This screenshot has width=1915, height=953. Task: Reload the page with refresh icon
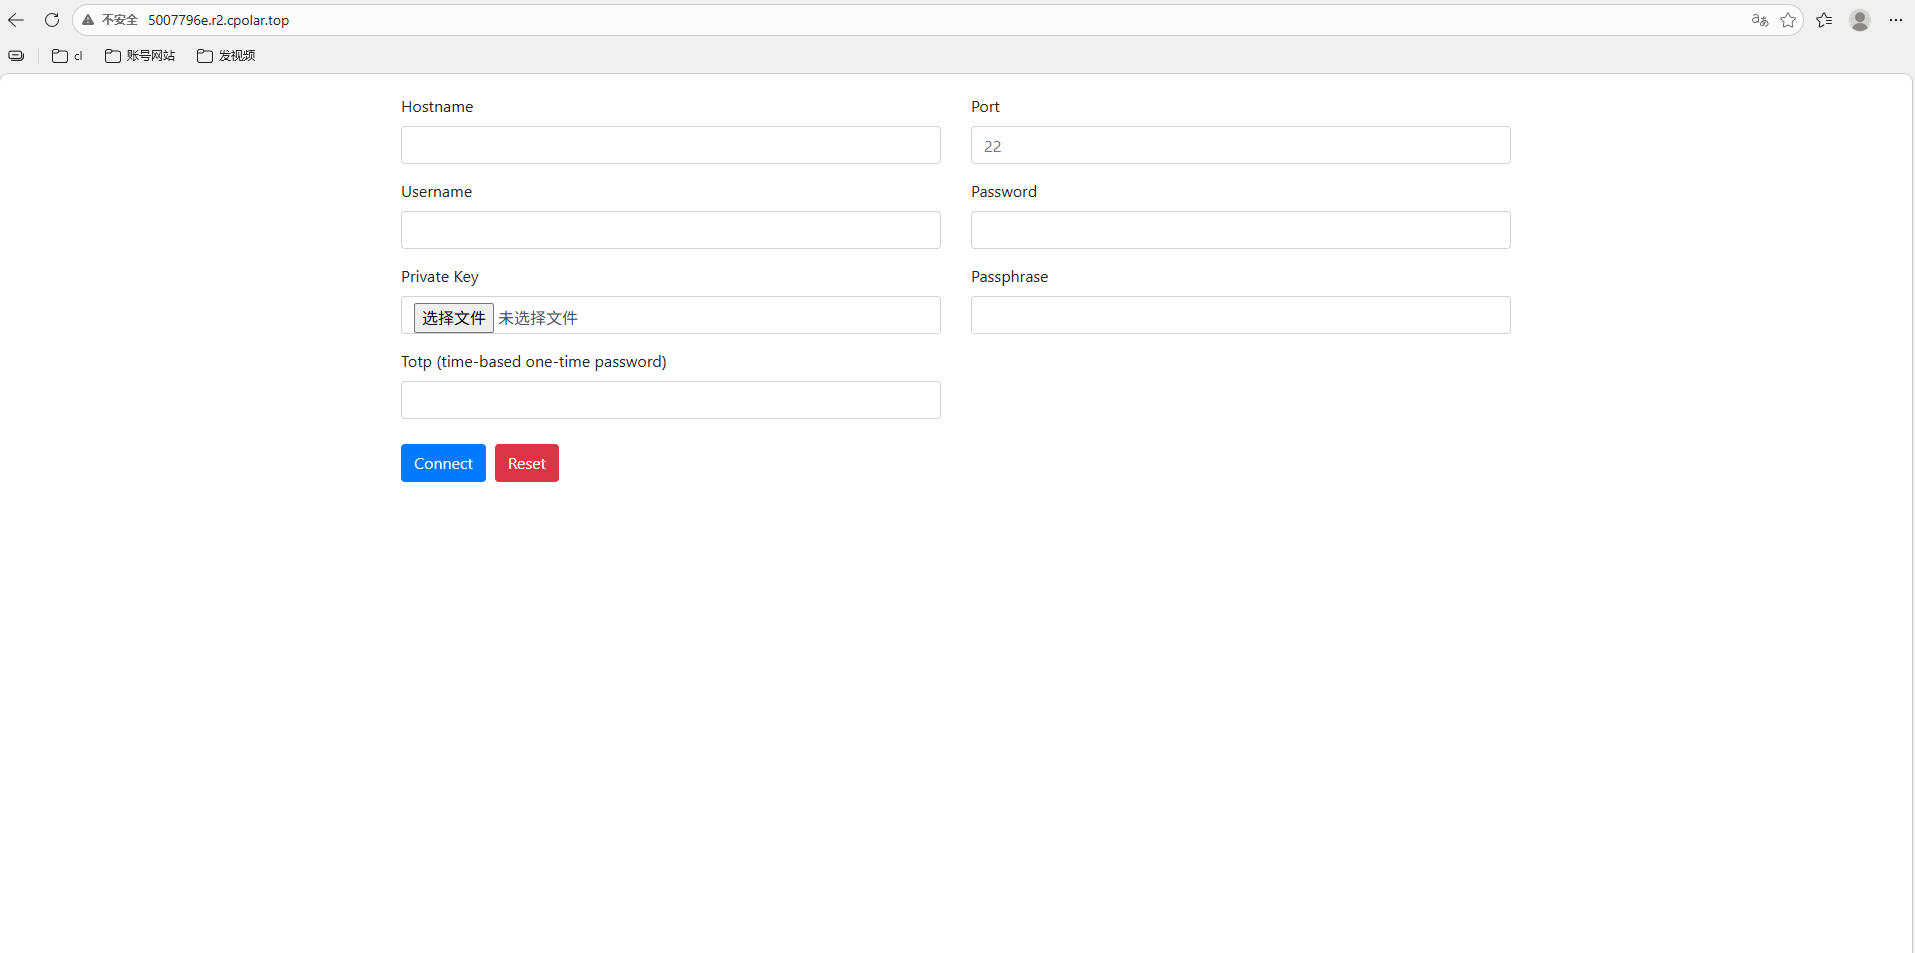pos(52,20)
